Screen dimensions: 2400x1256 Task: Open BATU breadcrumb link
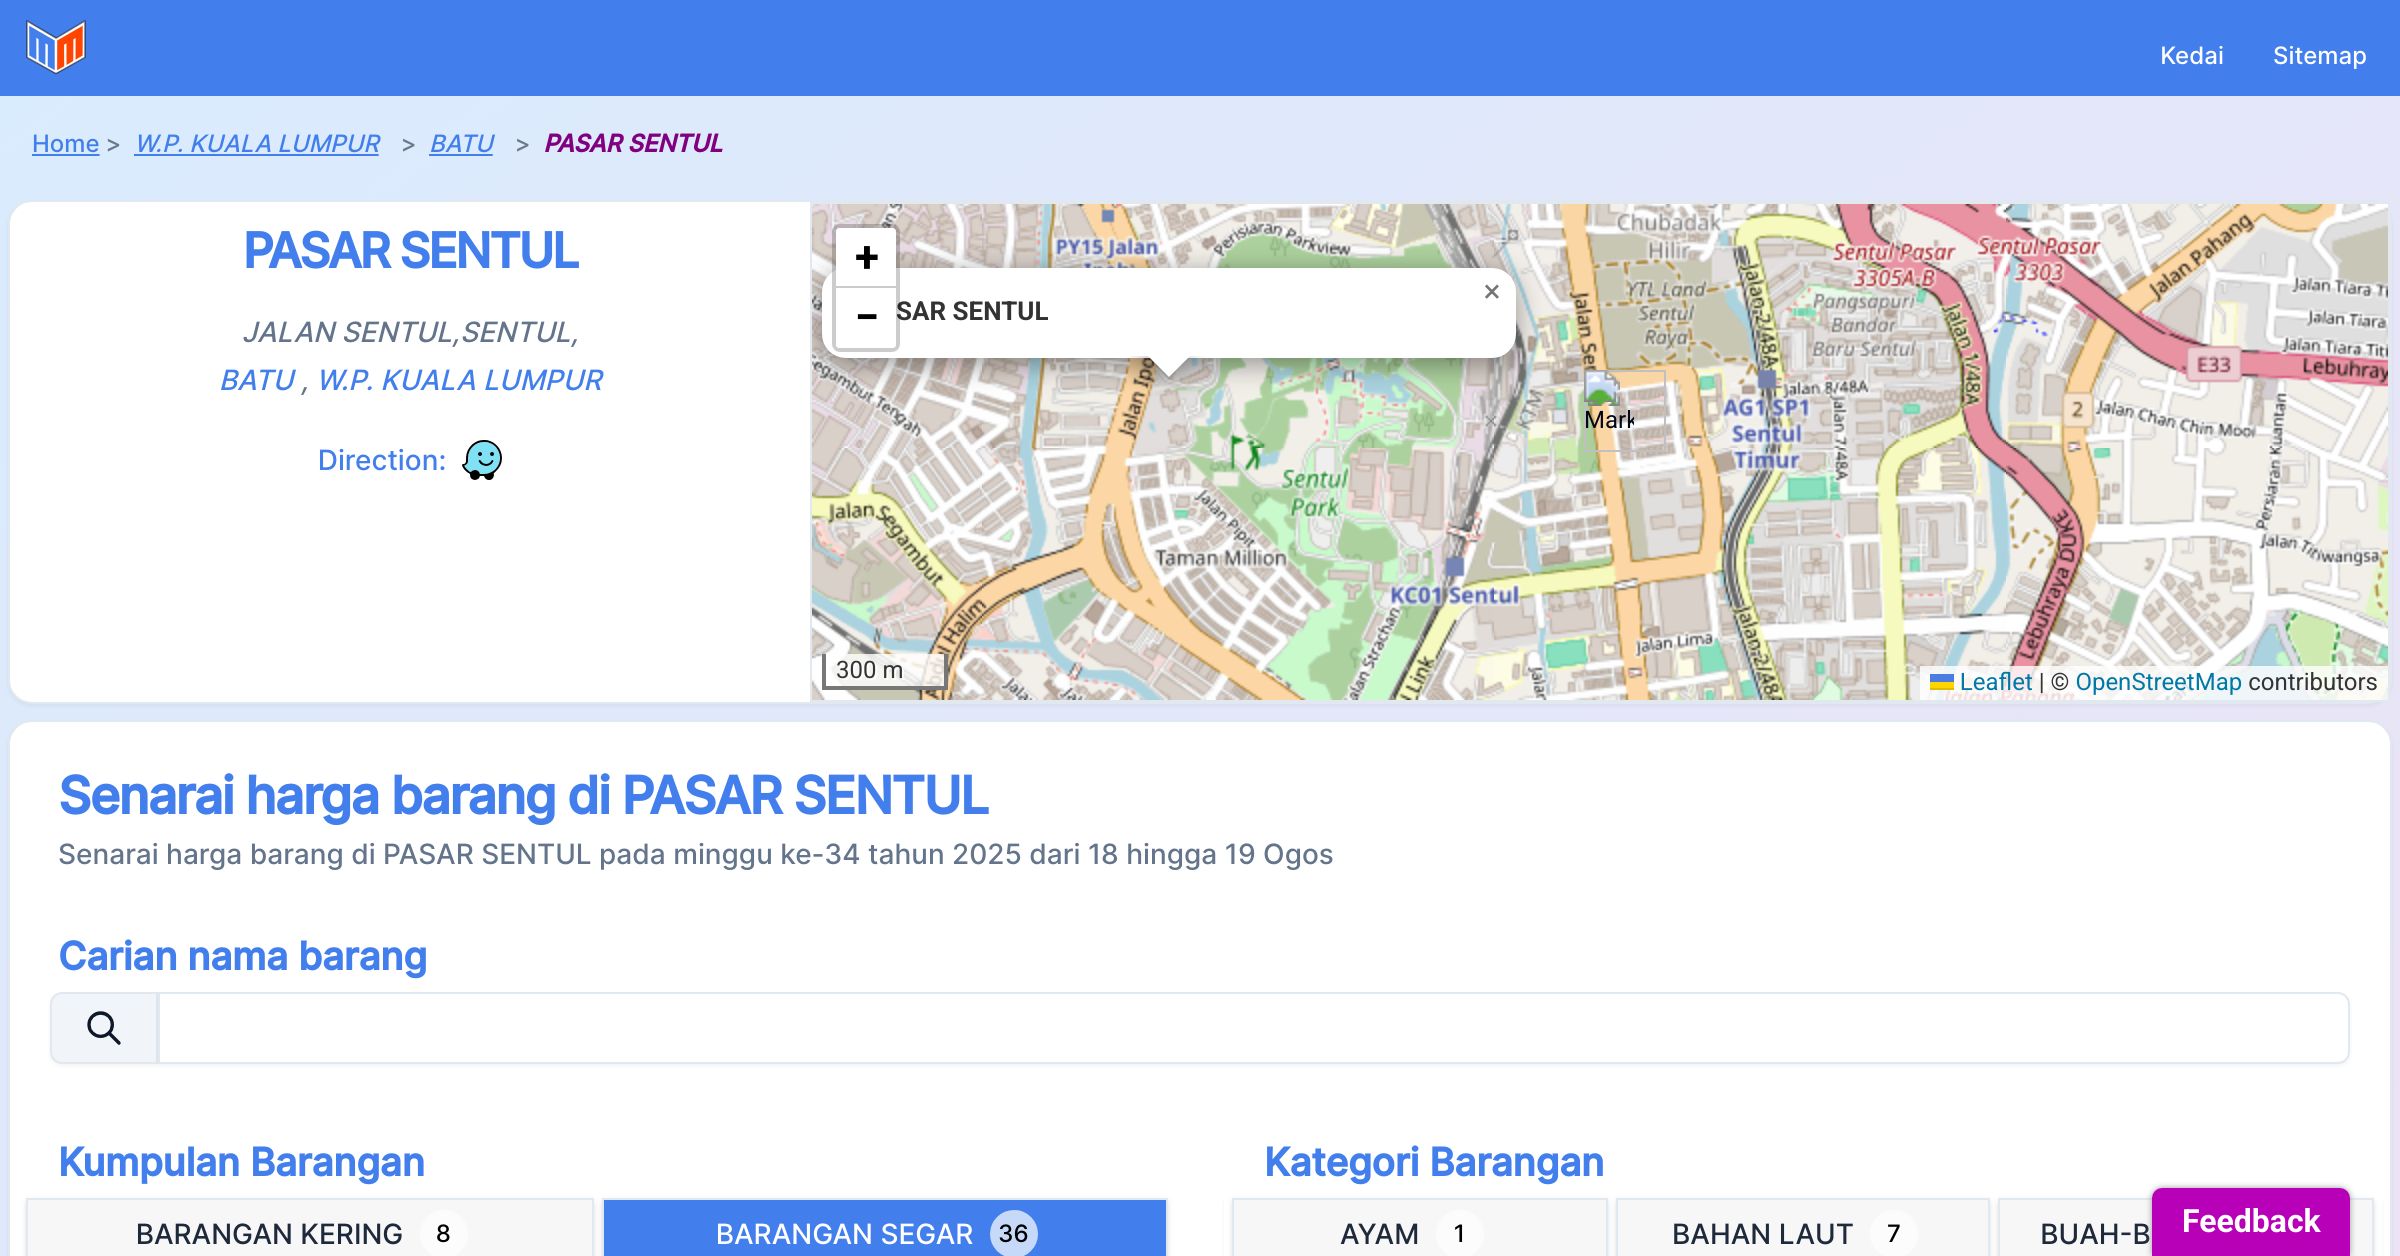pyautogui.click(x=461, y=143)
